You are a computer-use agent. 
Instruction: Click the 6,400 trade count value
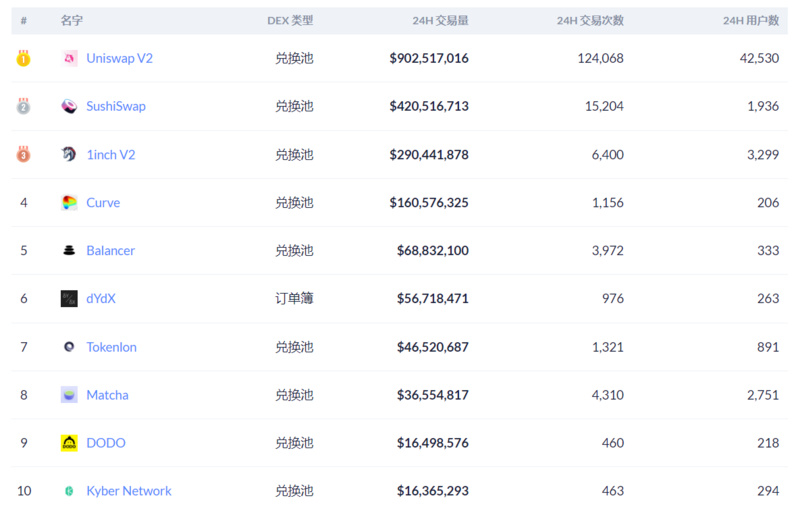coord(608,155)
